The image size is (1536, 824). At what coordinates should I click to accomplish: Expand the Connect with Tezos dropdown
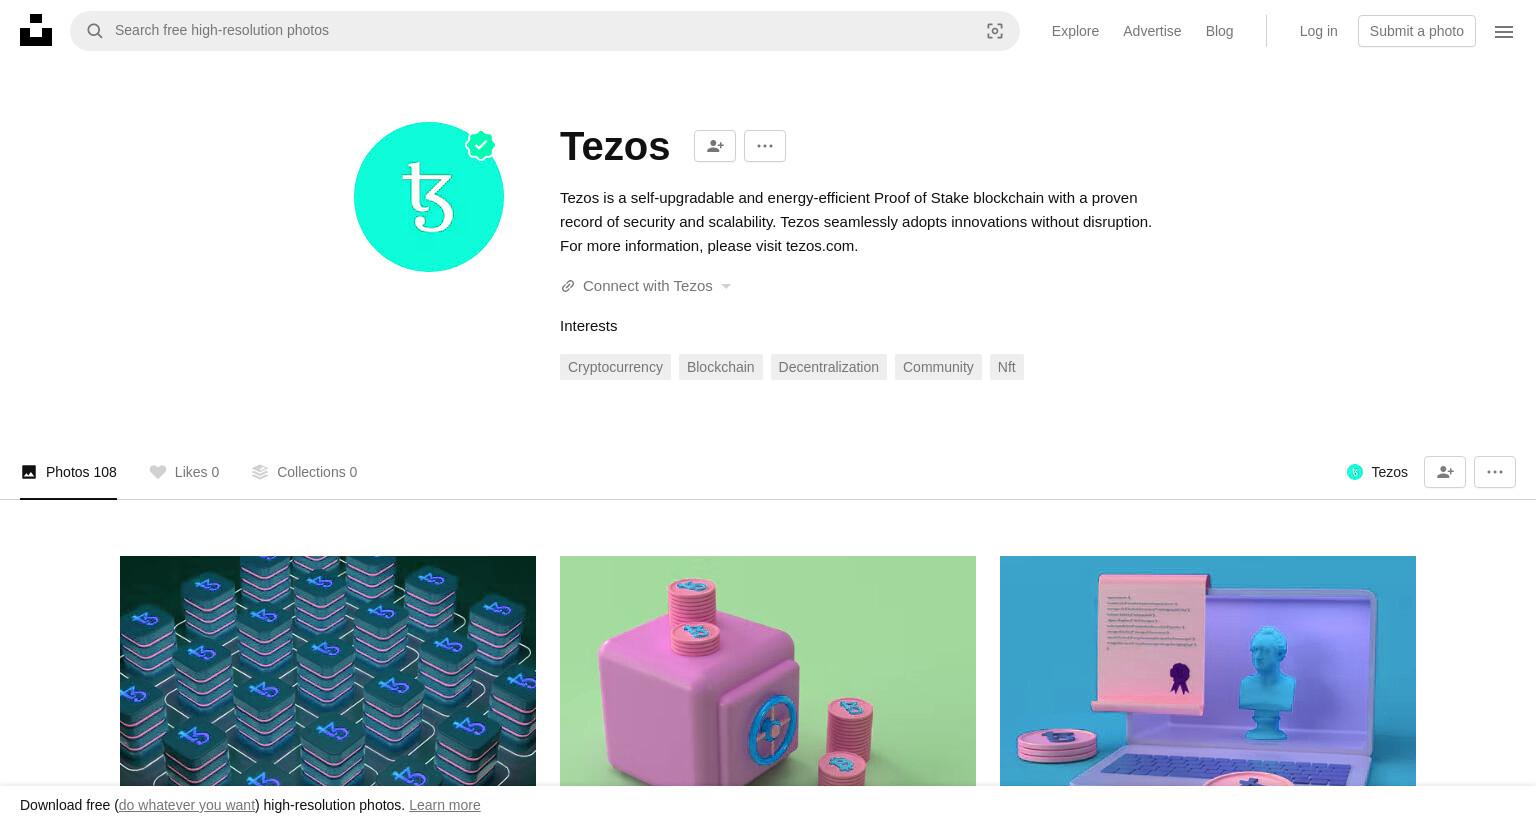(x=646, y=286)
